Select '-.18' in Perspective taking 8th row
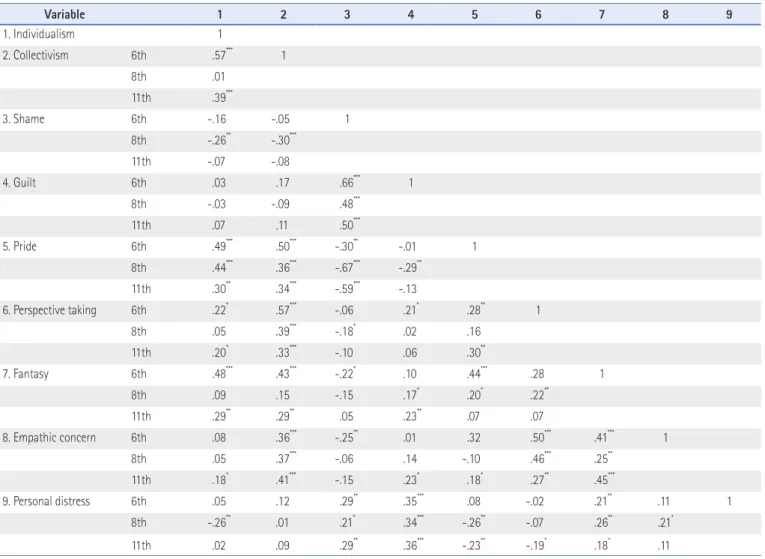This screenshot has height=559, width=765. click(345, 331)
